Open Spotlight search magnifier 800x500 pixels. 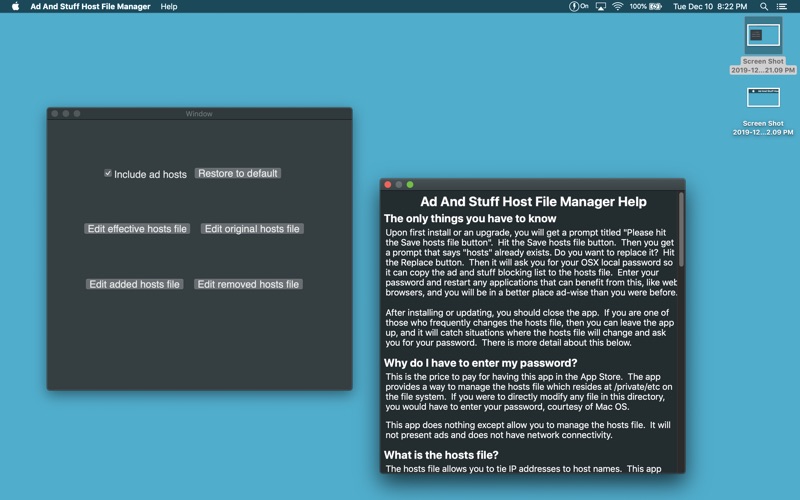pyautogui.click(x=764, y=7)
